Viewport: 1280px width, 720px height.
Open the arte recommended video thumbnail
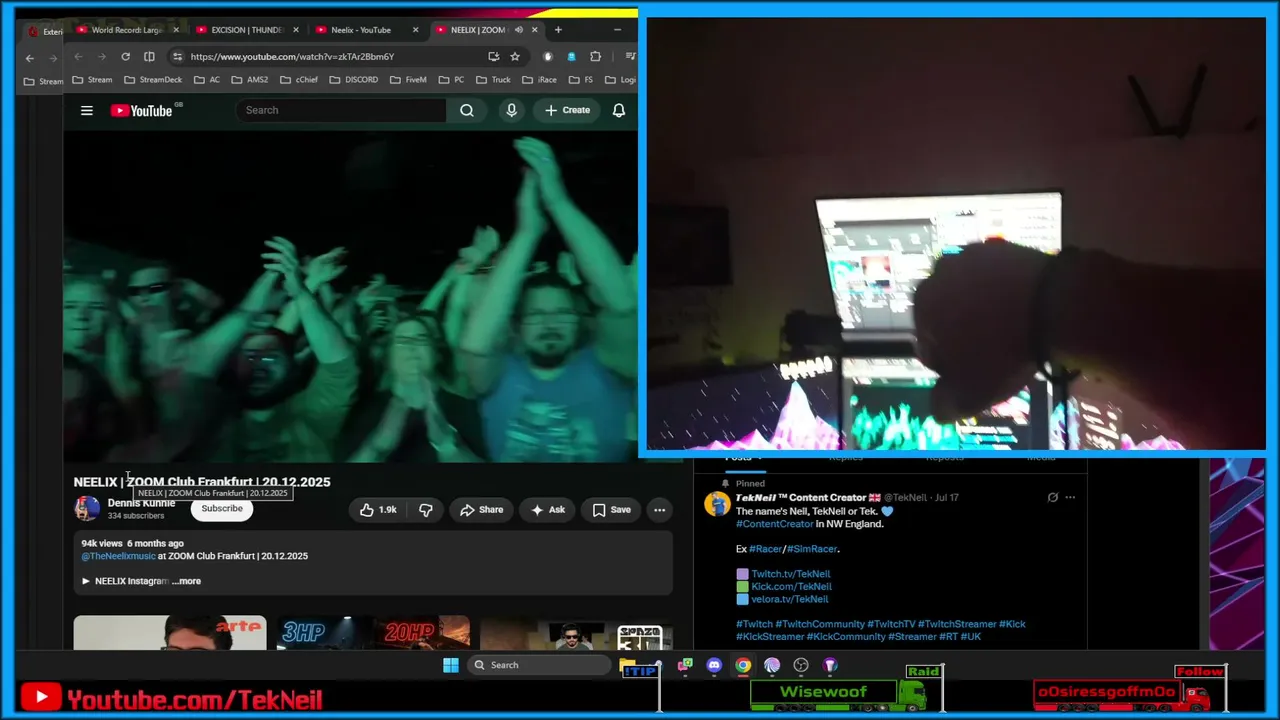tap(170, 633)
